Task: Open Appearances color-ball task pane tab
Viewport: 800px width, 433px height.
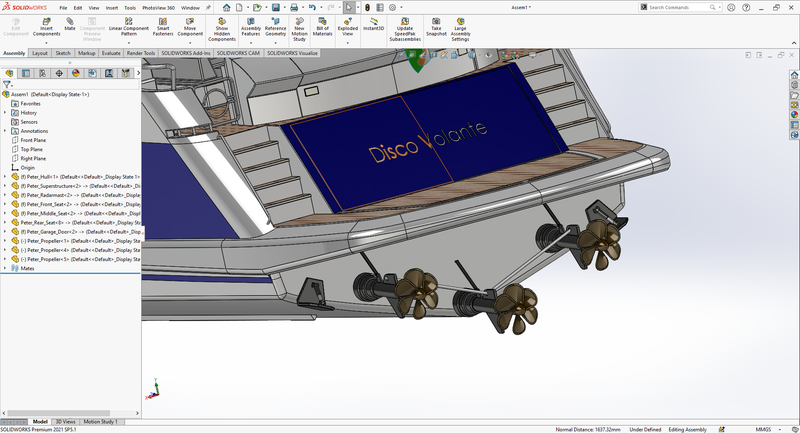Action: [794, 115]
